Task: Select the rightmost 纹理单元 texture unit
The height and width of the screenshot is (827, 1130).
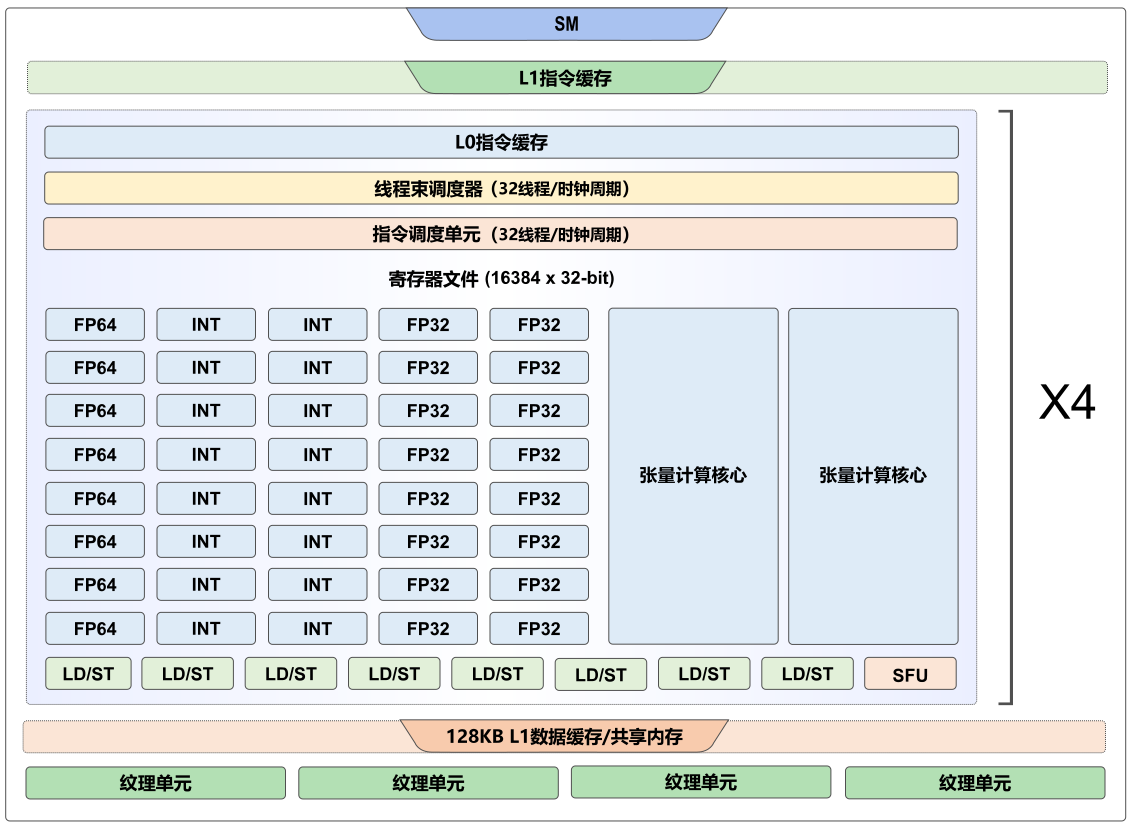Action: 975,783
